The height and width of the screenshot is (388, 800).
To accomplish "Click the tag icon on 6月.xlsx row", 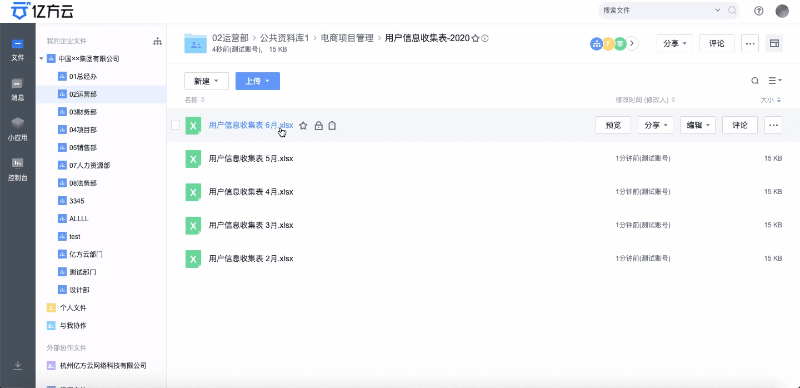I will click(x=332, y=126).
